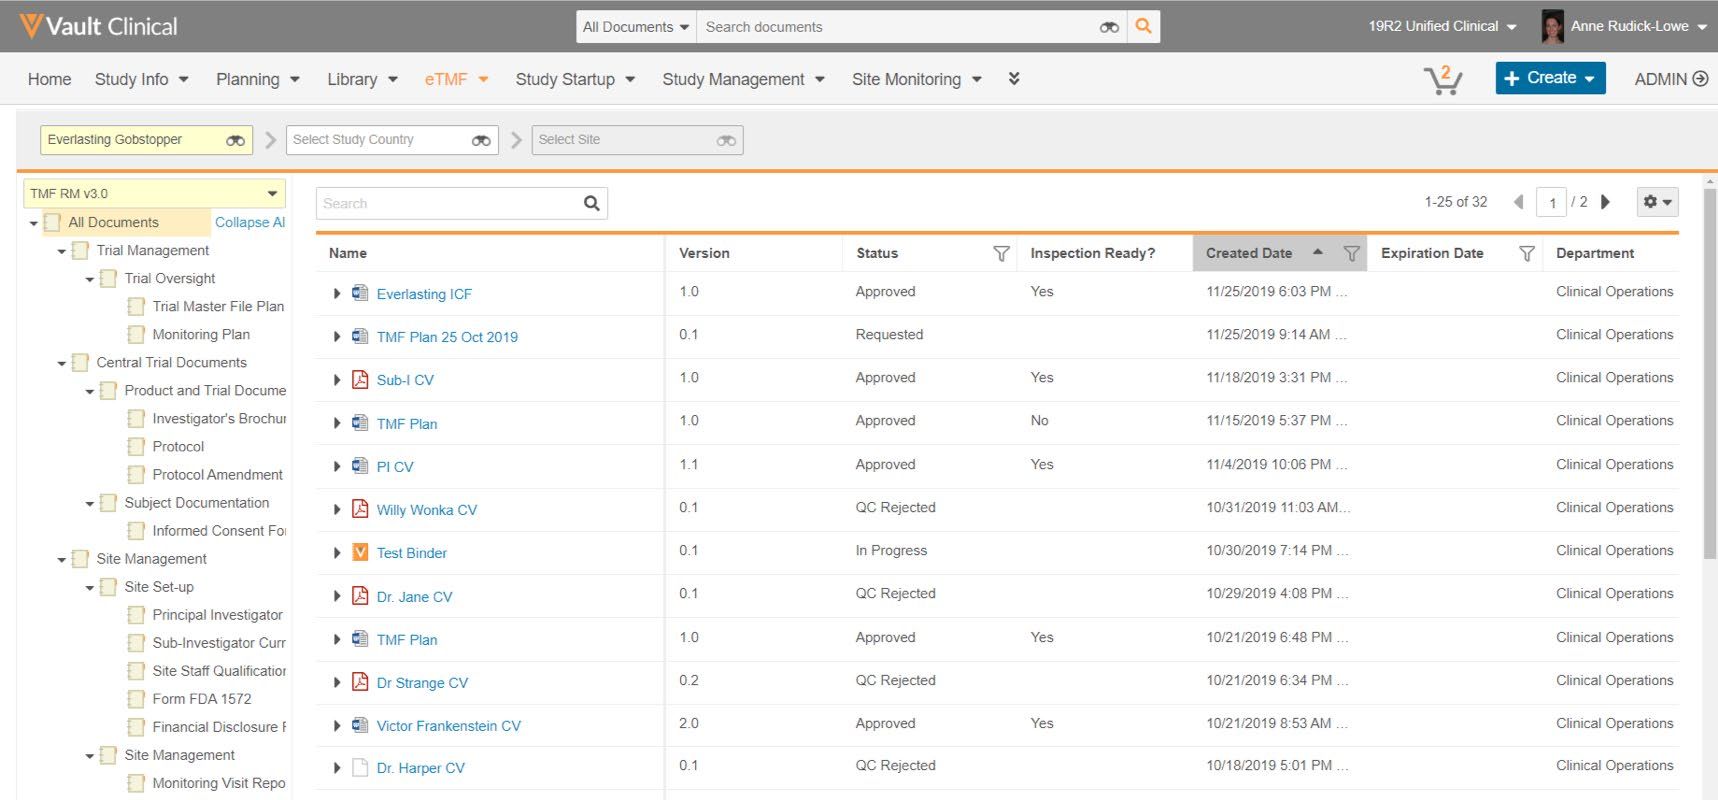
Task: Go to previous page arrow
Action: (x=1519, y=202)
